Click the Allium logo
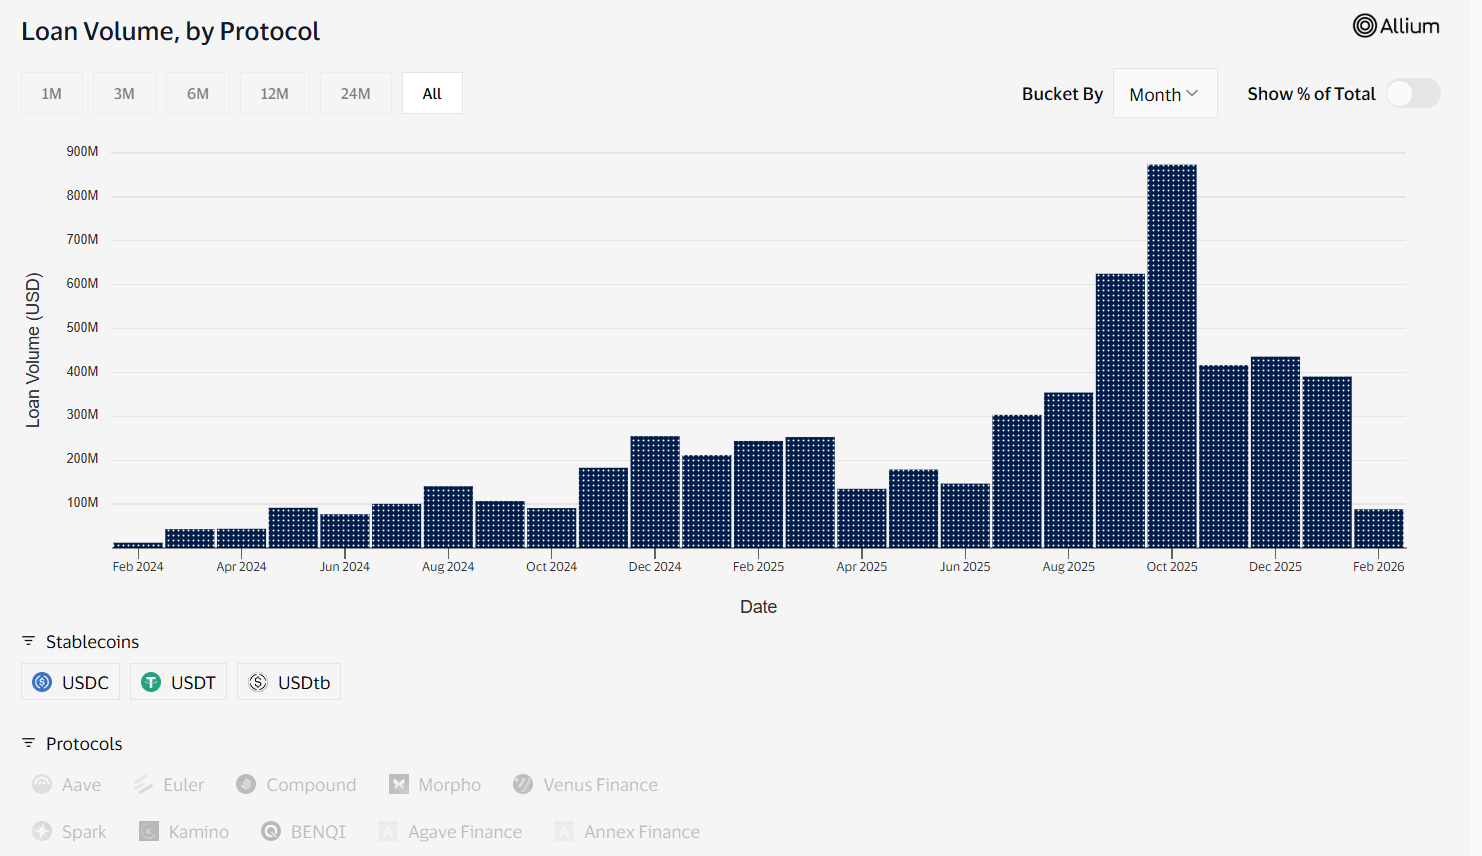Image resolution: width=1482 pixels, height=856 pixels. 1396,26
